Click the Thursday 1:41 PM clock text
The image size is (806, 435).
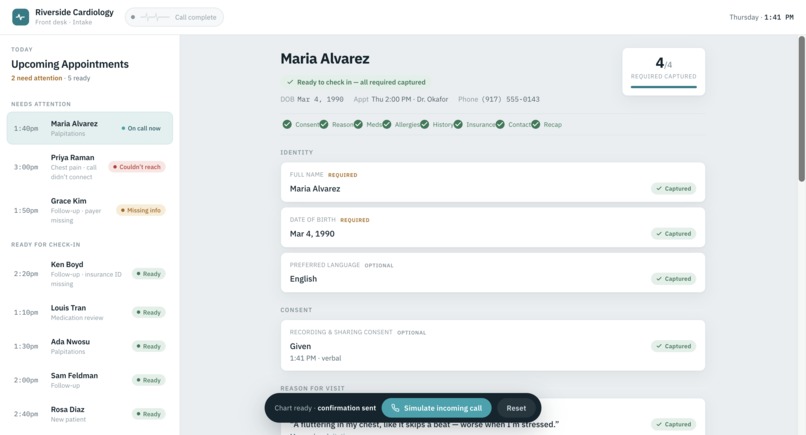pos(761,17)
